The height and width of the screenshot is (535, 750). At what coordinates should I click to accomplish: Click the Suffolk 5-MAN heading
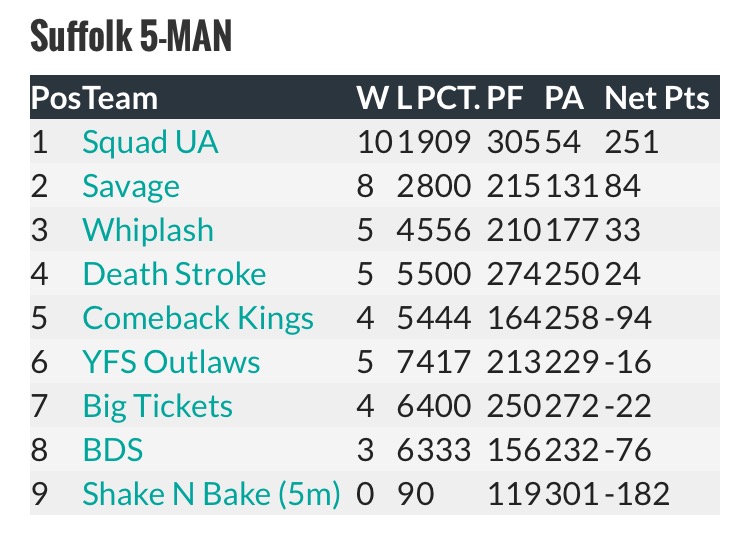coord(131,37)
